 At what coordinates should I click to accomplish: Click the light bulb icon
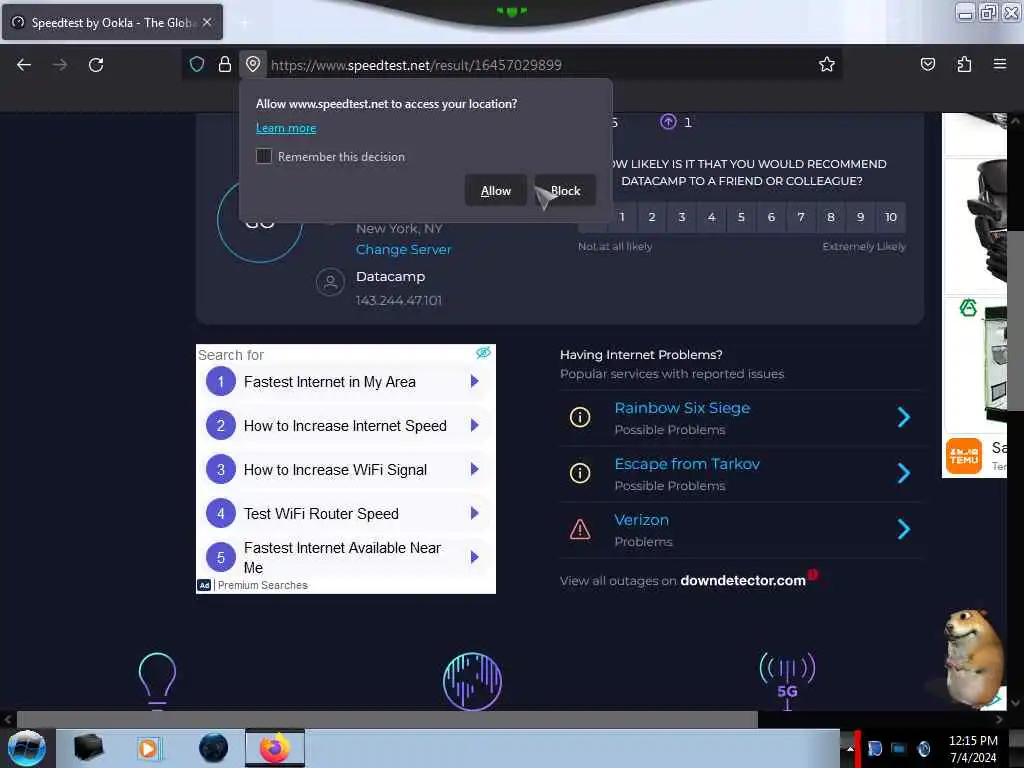[x=157, y=680]
